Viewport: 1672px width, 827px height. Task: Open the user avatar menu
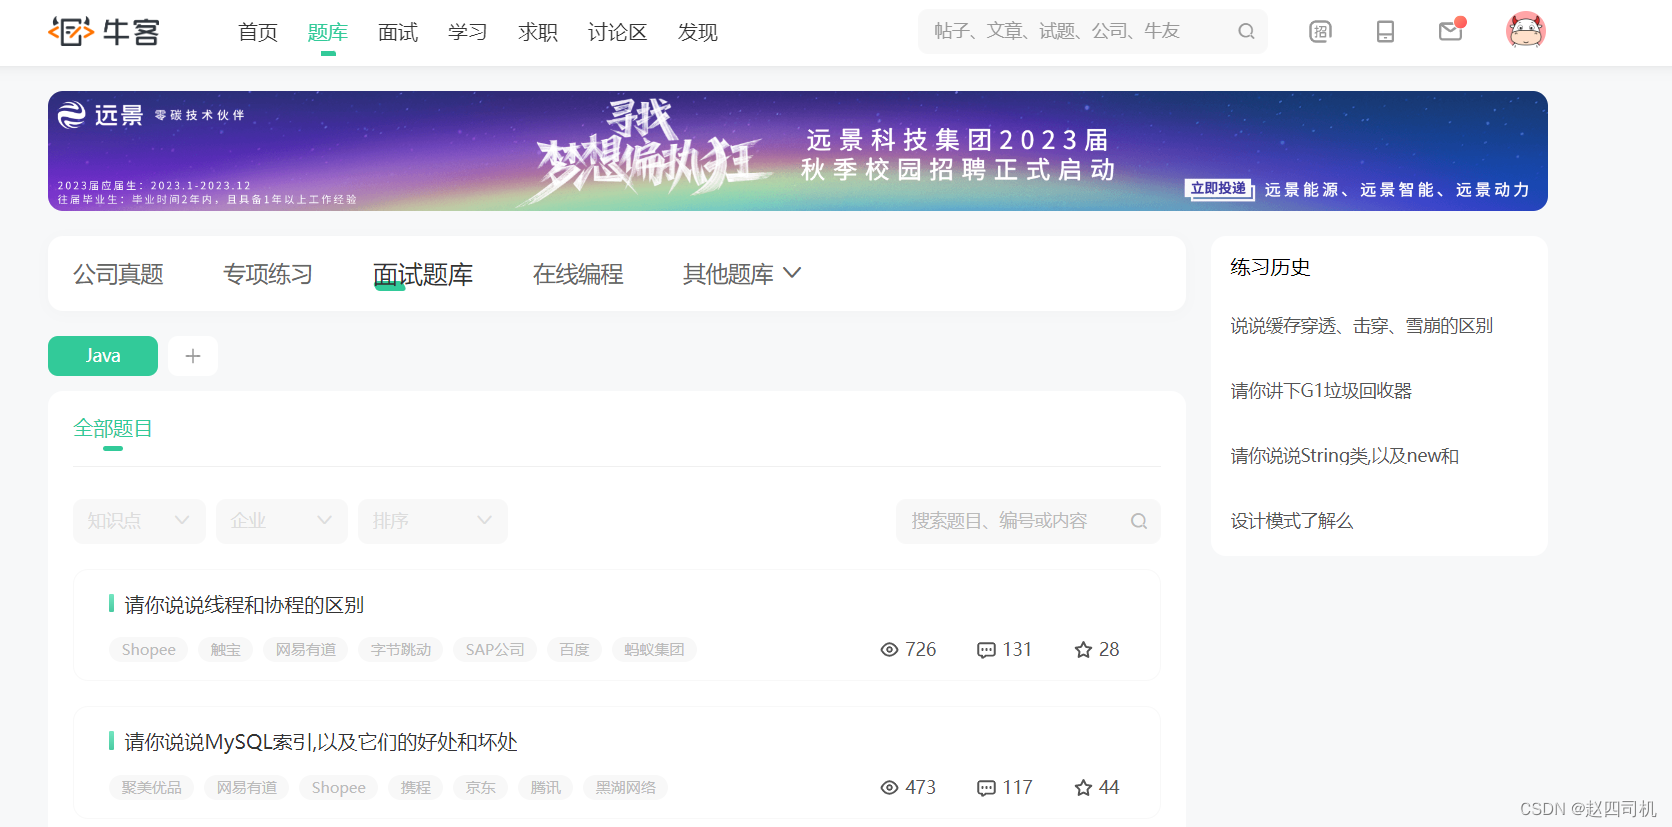[1526, 31]
